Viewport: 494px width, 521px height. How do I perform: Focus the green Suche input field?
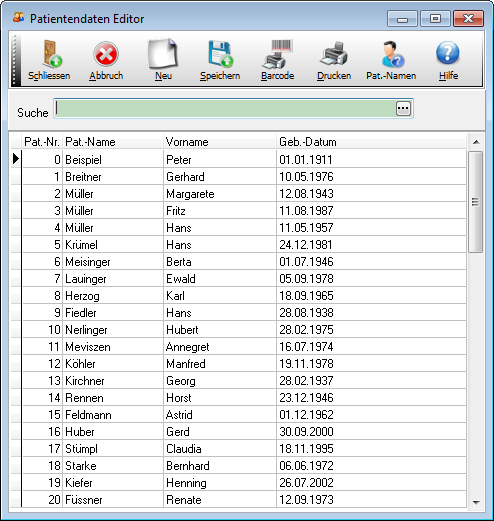pyautogui.click(x=225, y=108)
